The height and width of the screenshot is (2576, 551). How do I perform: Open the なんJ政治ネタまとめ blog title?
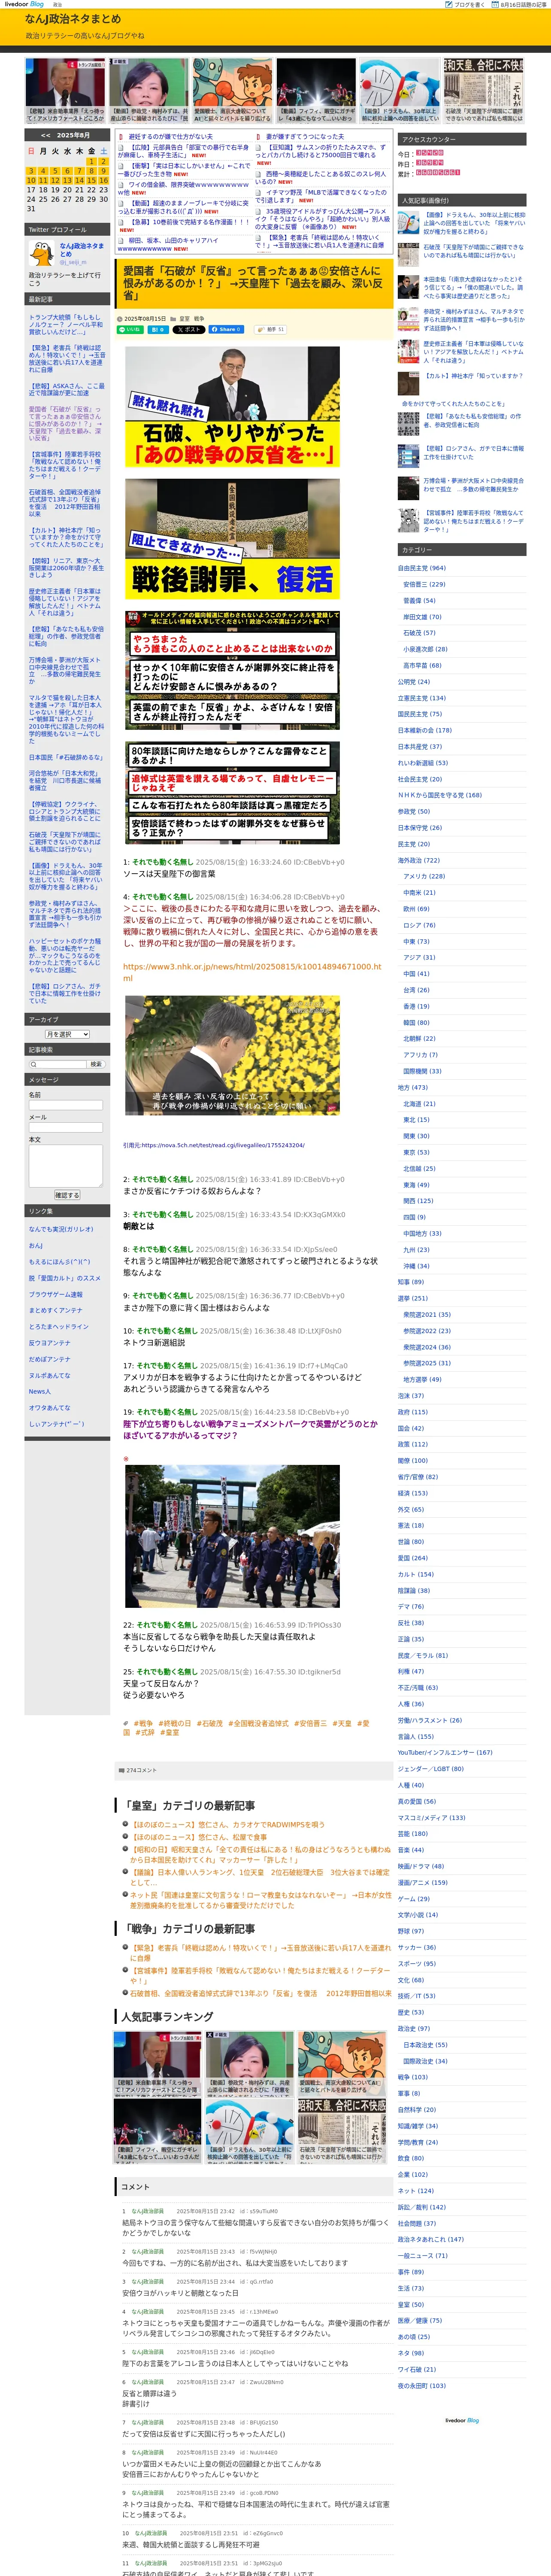[x=73, y=19]
